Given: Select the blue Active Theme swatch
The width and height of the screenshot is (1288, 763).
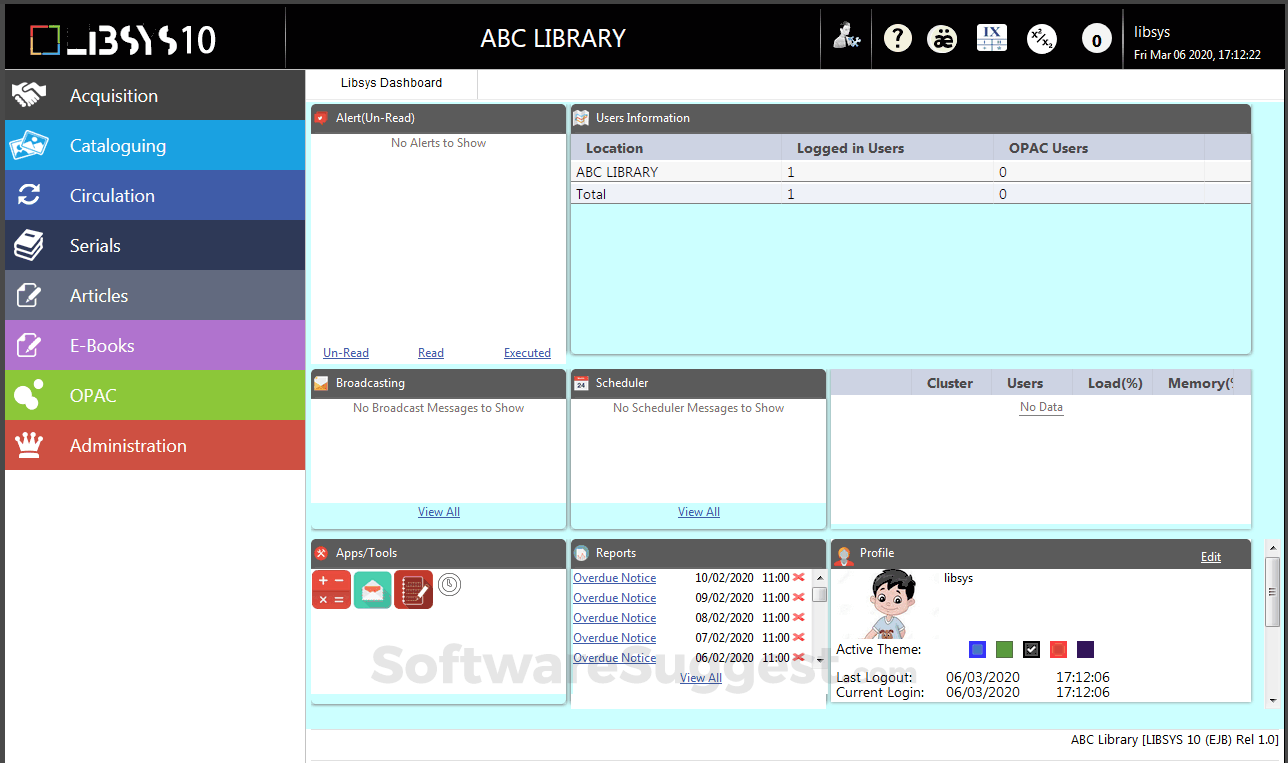Looking at the screenshot, I should (977, 649).
